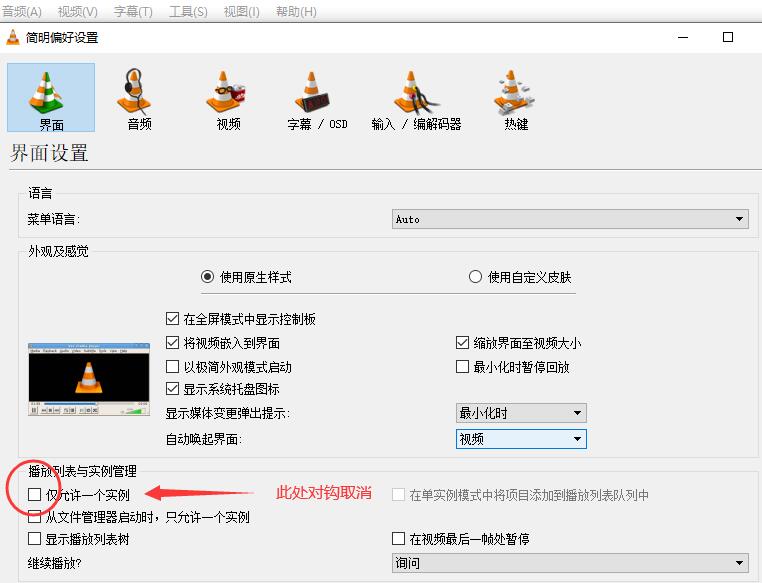Screen dimensions: 762x583
Task: Click the 界面设置 heading text
Action: tap(49, 153)
